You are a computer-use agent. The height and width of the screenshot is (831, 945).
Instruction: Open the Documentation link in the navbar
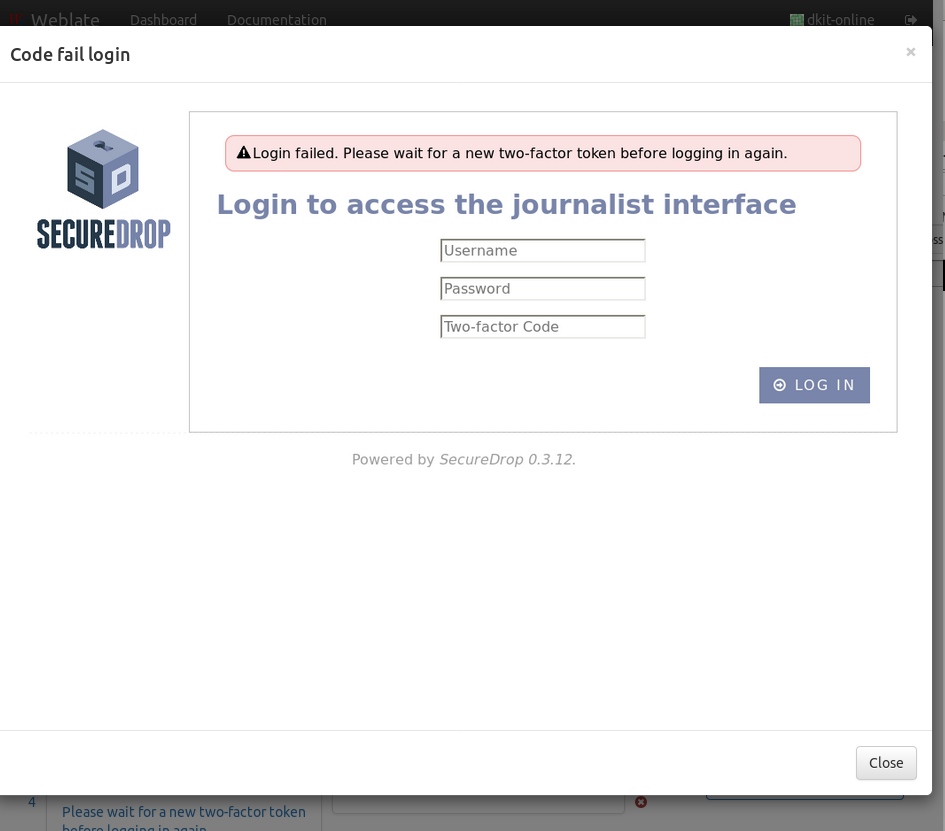(x=277, y=20)
